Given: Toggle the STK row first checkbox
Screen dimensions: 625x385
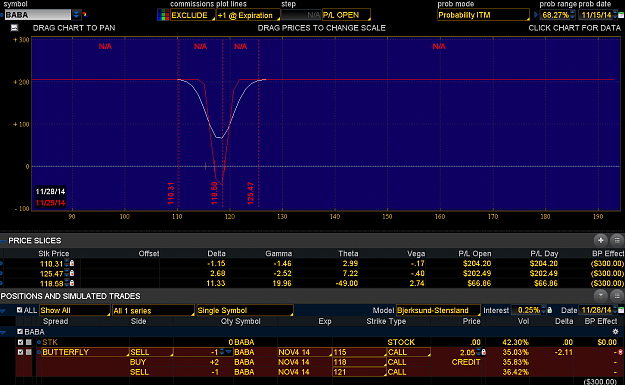Looking at the screenshot, I should 20,342.
